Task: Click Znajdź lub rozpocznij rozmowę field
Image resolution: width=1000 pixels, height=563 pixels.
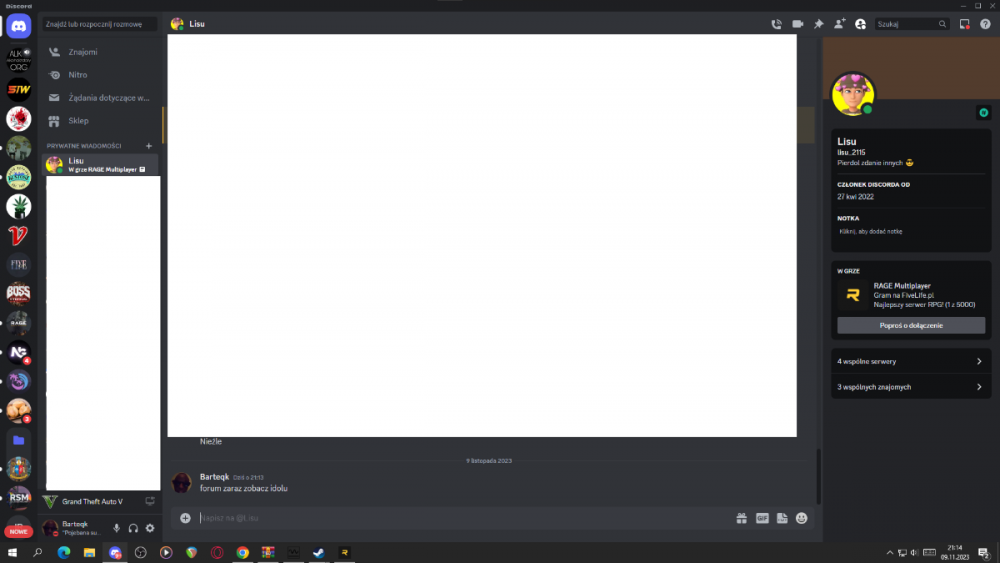Action: (99, 24)
